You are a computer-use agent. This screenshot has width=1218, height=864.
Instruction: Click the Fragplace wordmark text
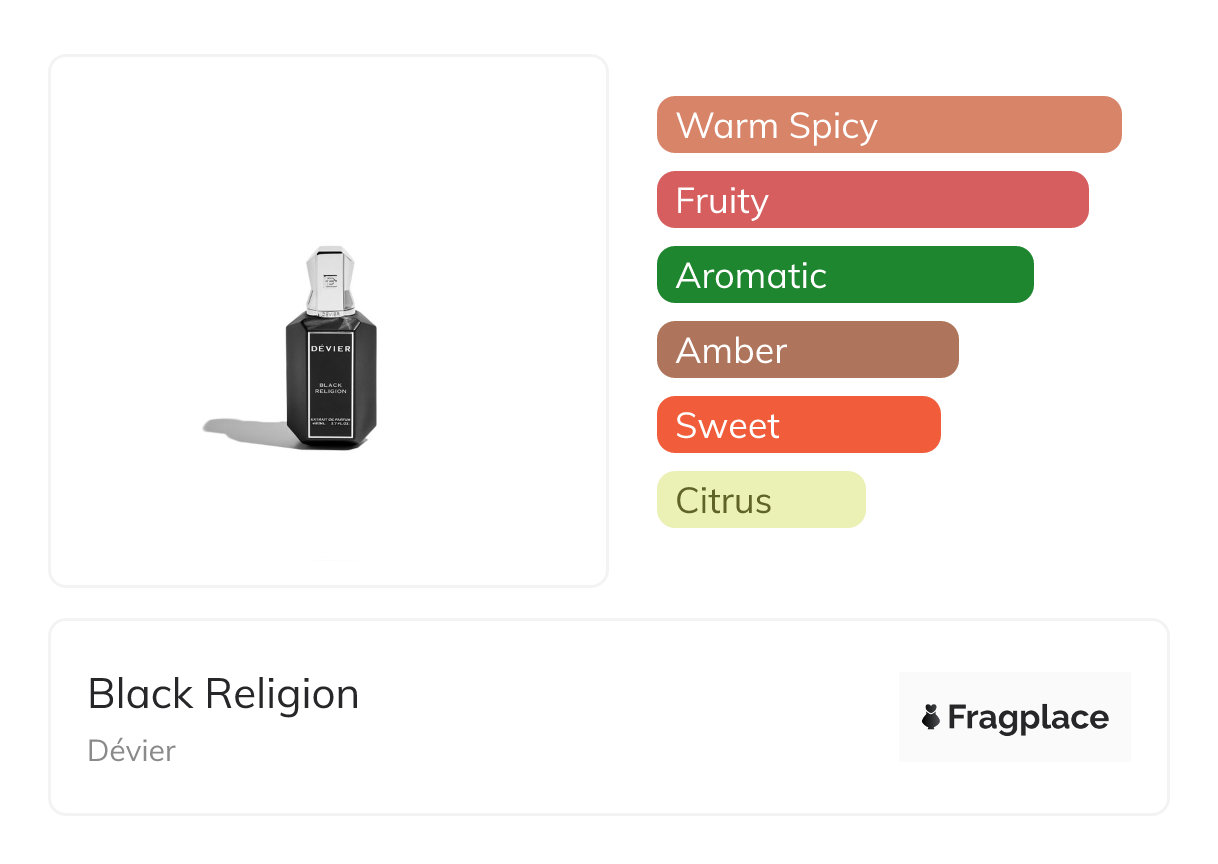pos(1028,718)
